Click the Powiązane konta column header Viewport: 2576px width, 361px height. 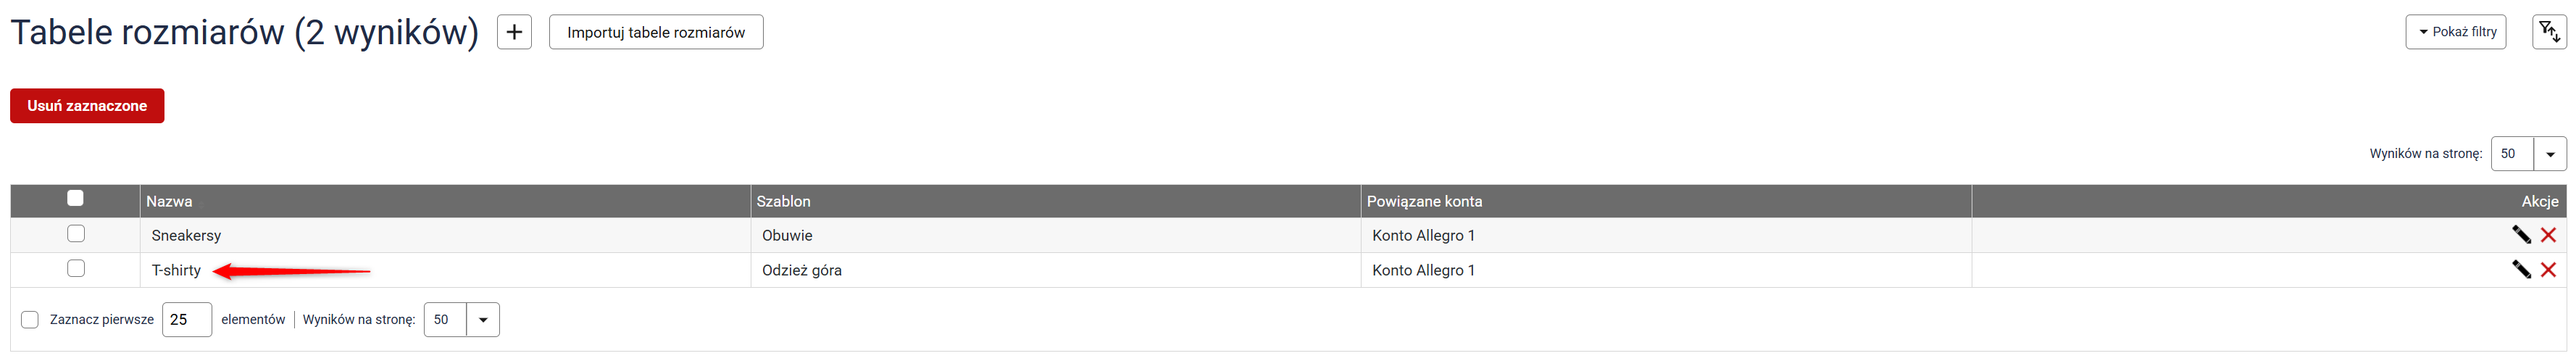pyautogui.click(x=1424, y=202)
